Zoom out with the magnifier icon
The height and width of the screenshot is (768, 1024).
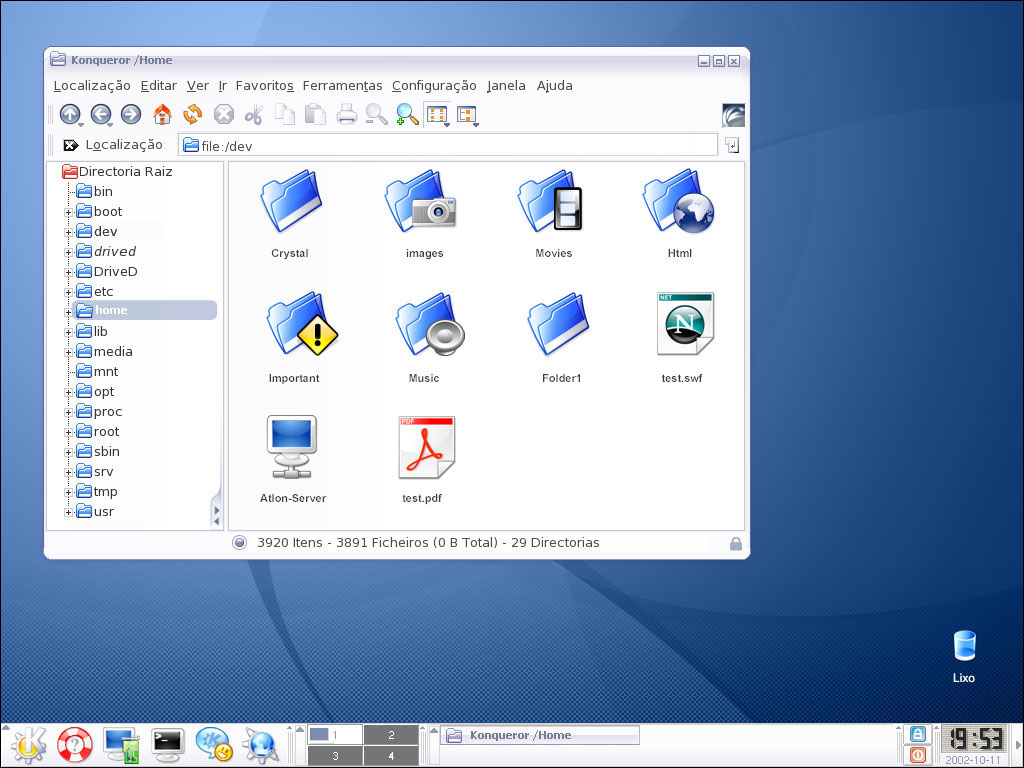coord(376,114)
